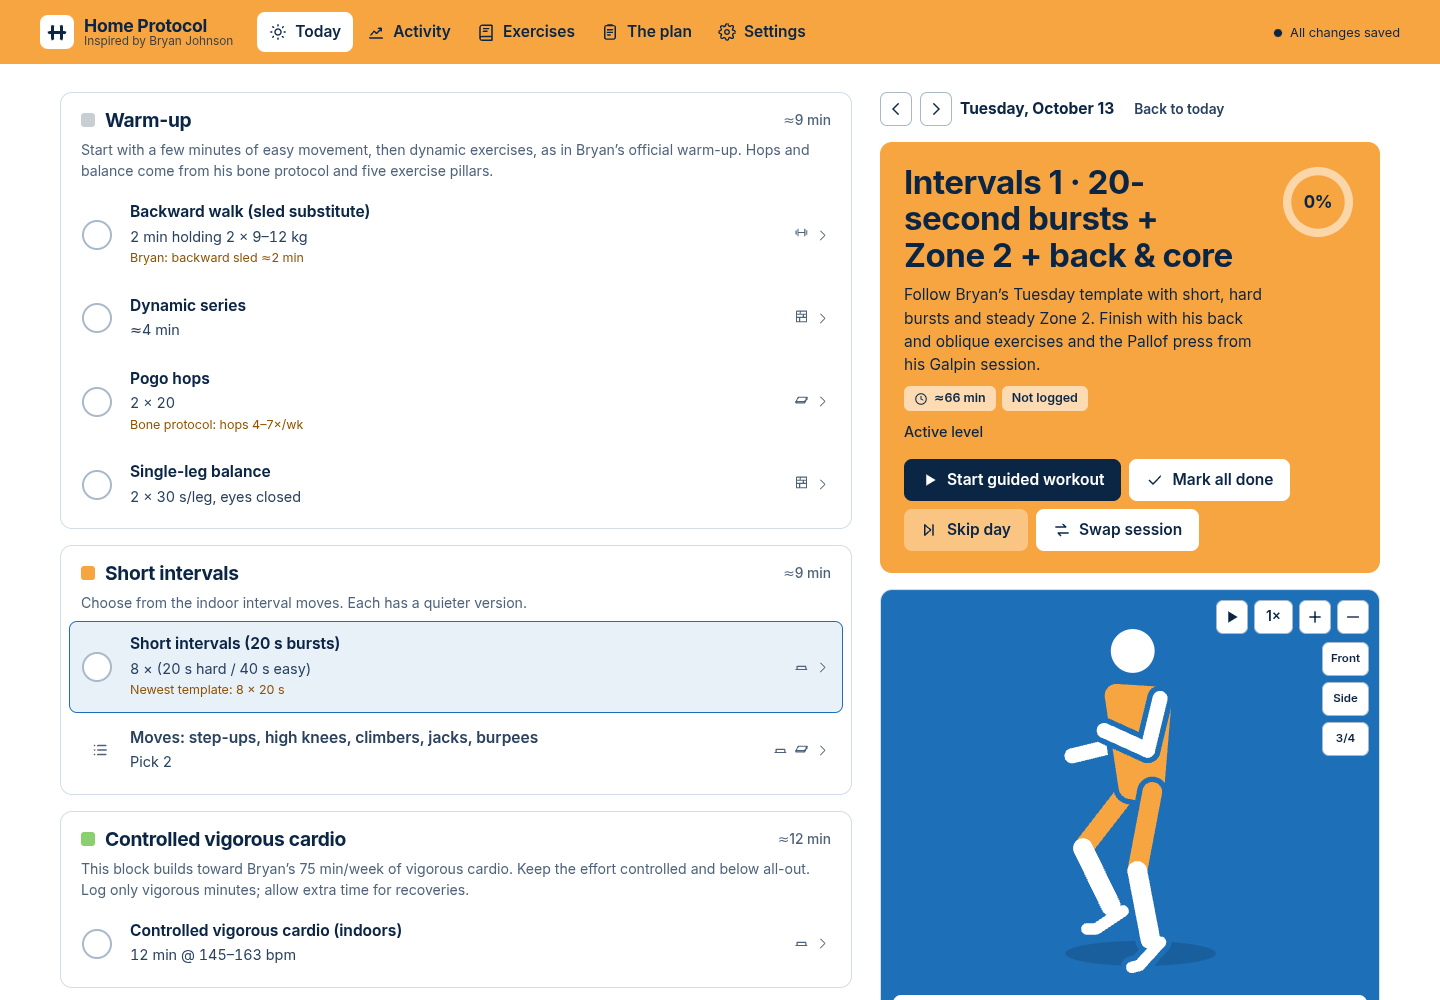Screen dimensions: 1440x1000
Task: Click grid icon on Dynamic series row
Action: coord(801,317)
